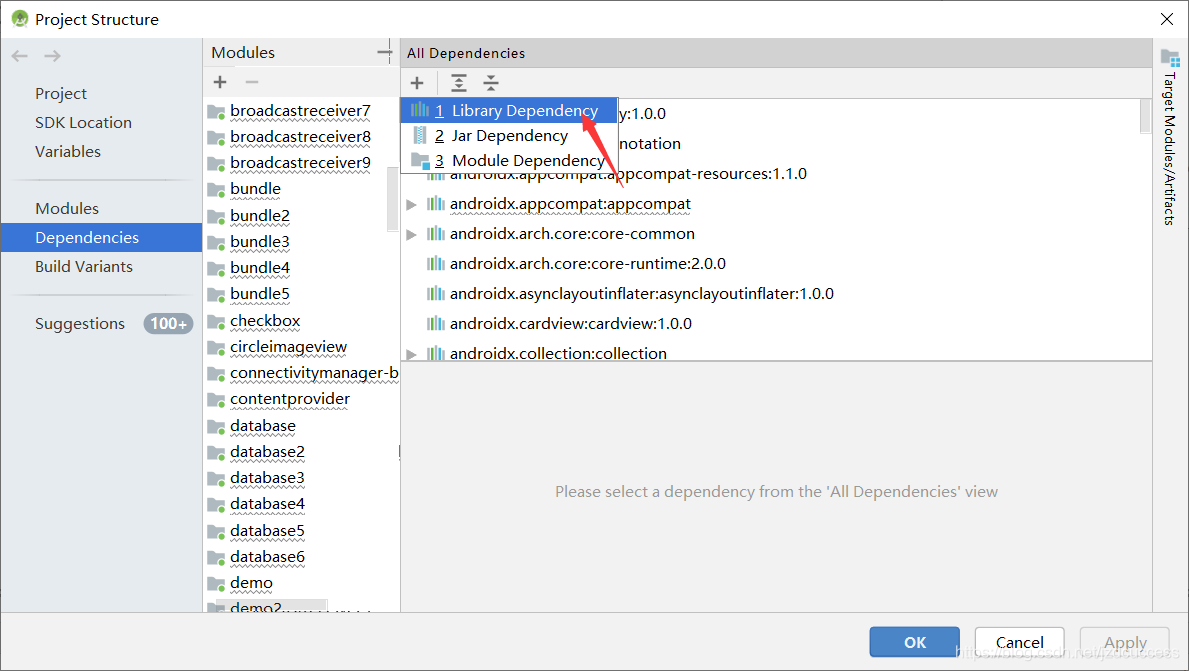Open Suggestions section

(x=80, y=324)
